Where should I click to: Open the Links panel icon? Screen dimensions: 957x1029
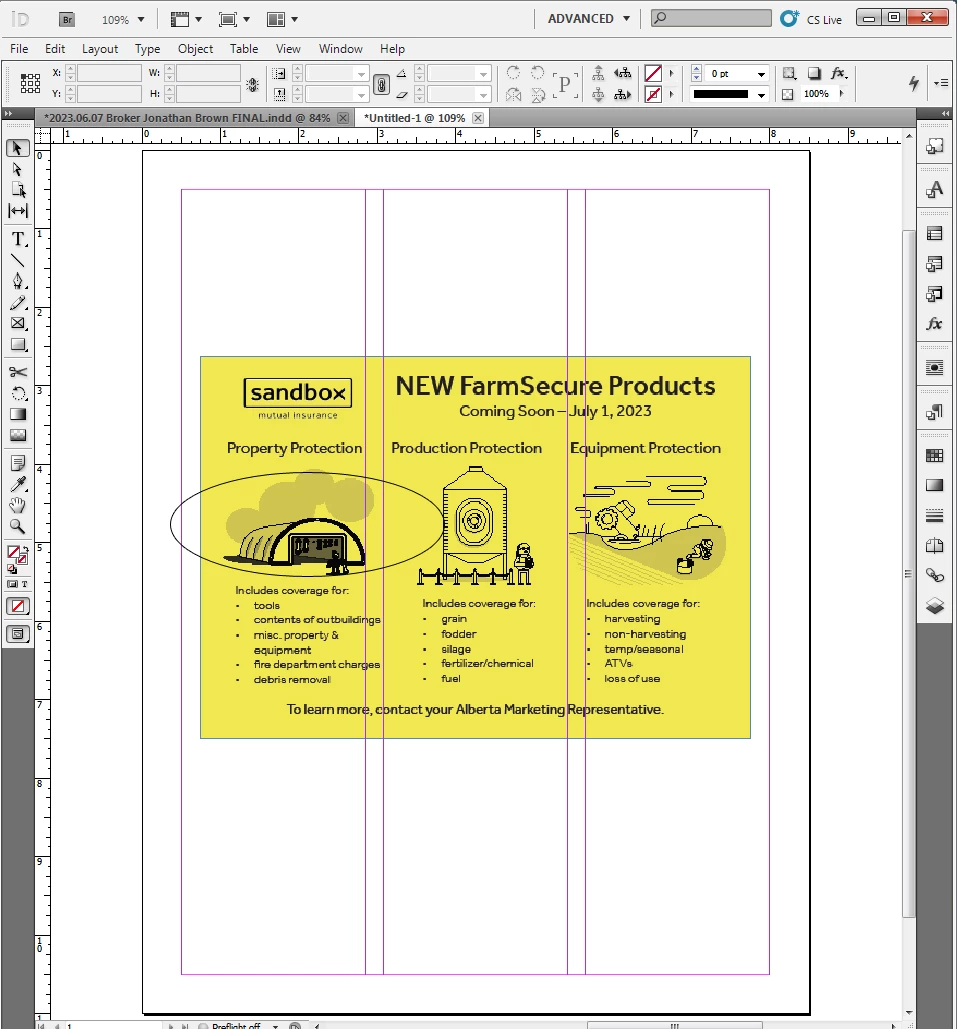[935, 576]
